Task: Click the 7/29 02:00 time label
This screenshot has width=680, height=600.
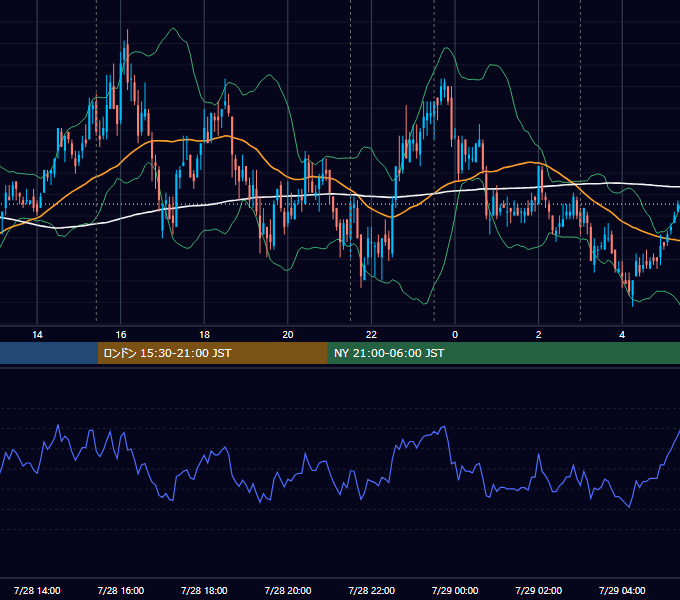Action: pyautogui.click(x=539, y=590)
